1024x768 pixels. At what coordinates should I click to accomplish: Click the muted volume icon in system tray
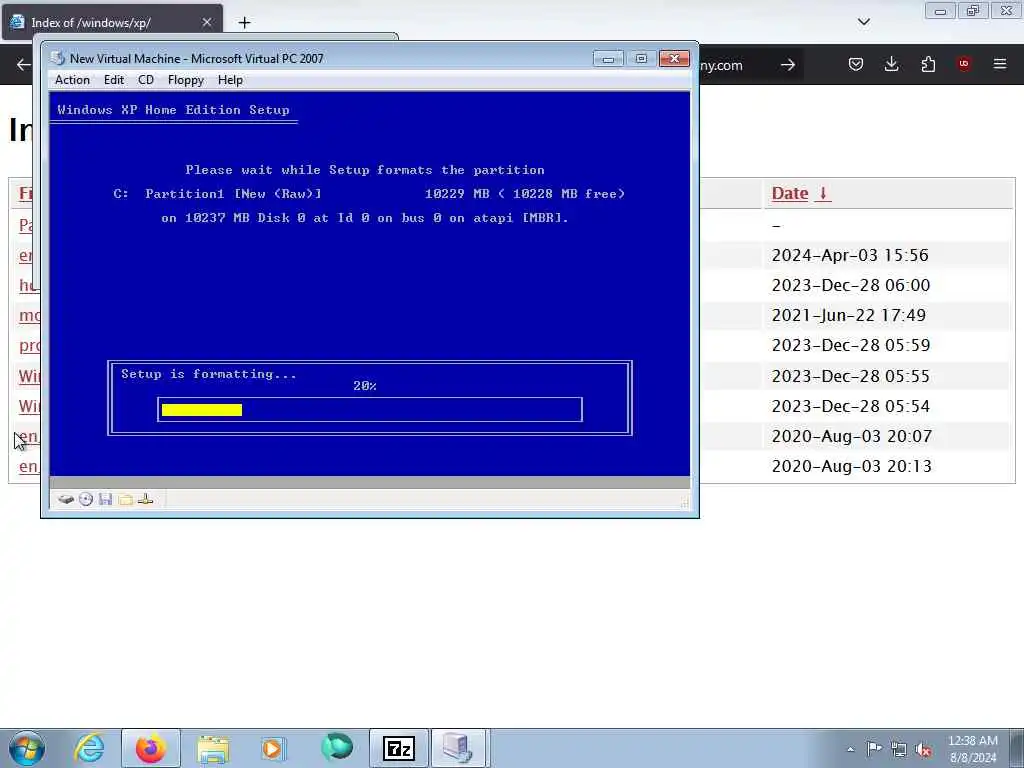click(923, 749)
